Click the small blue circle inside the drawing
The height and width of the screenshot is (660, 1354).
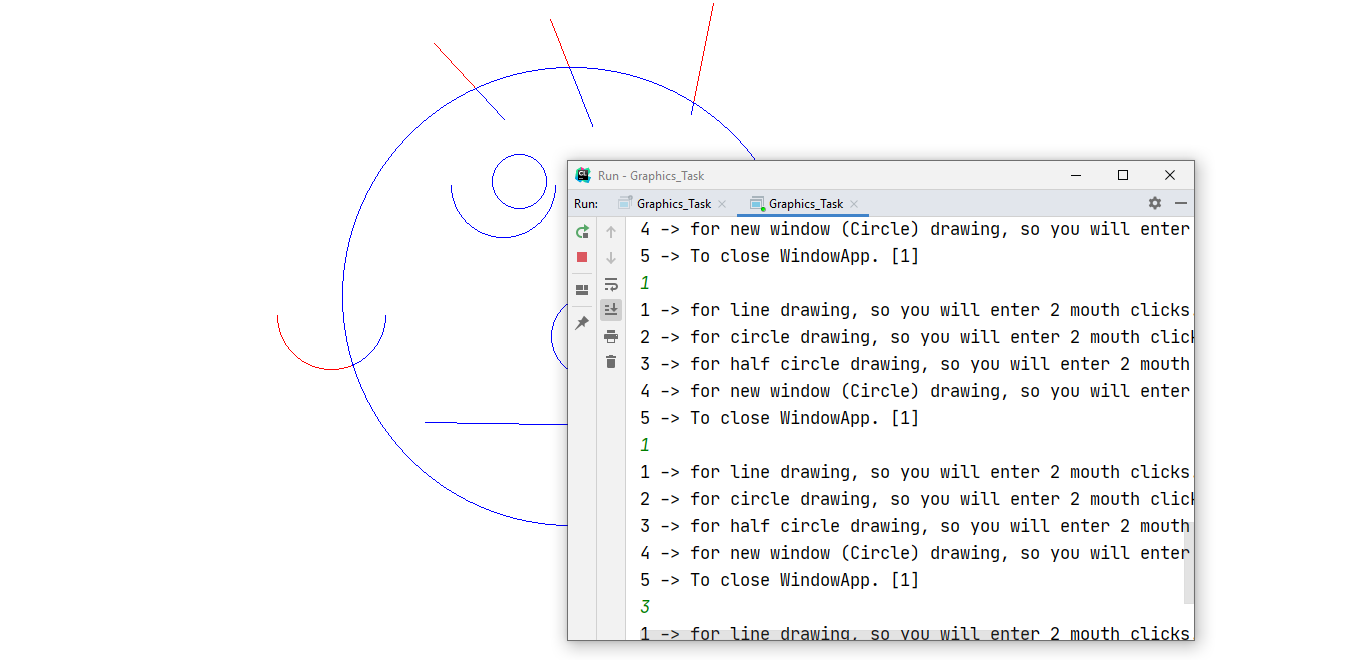519,182
